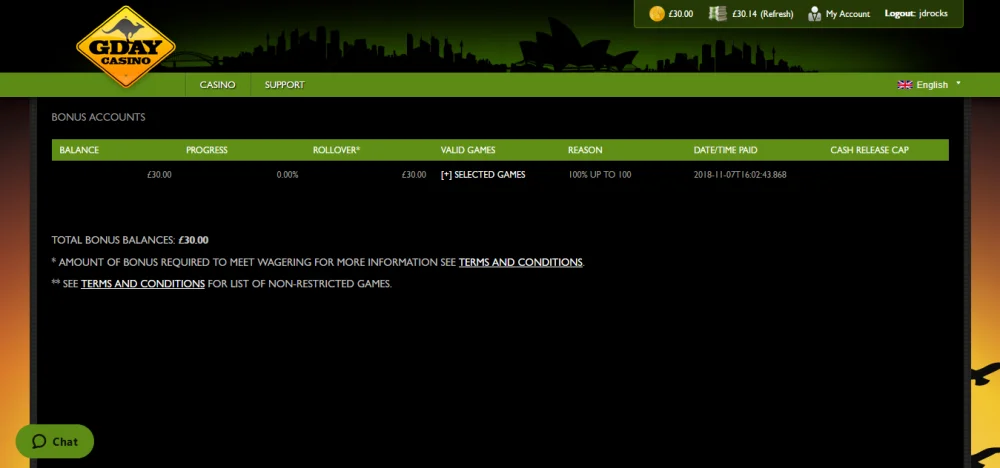Click the £30.00 bonus balance in header

(680, 14)
